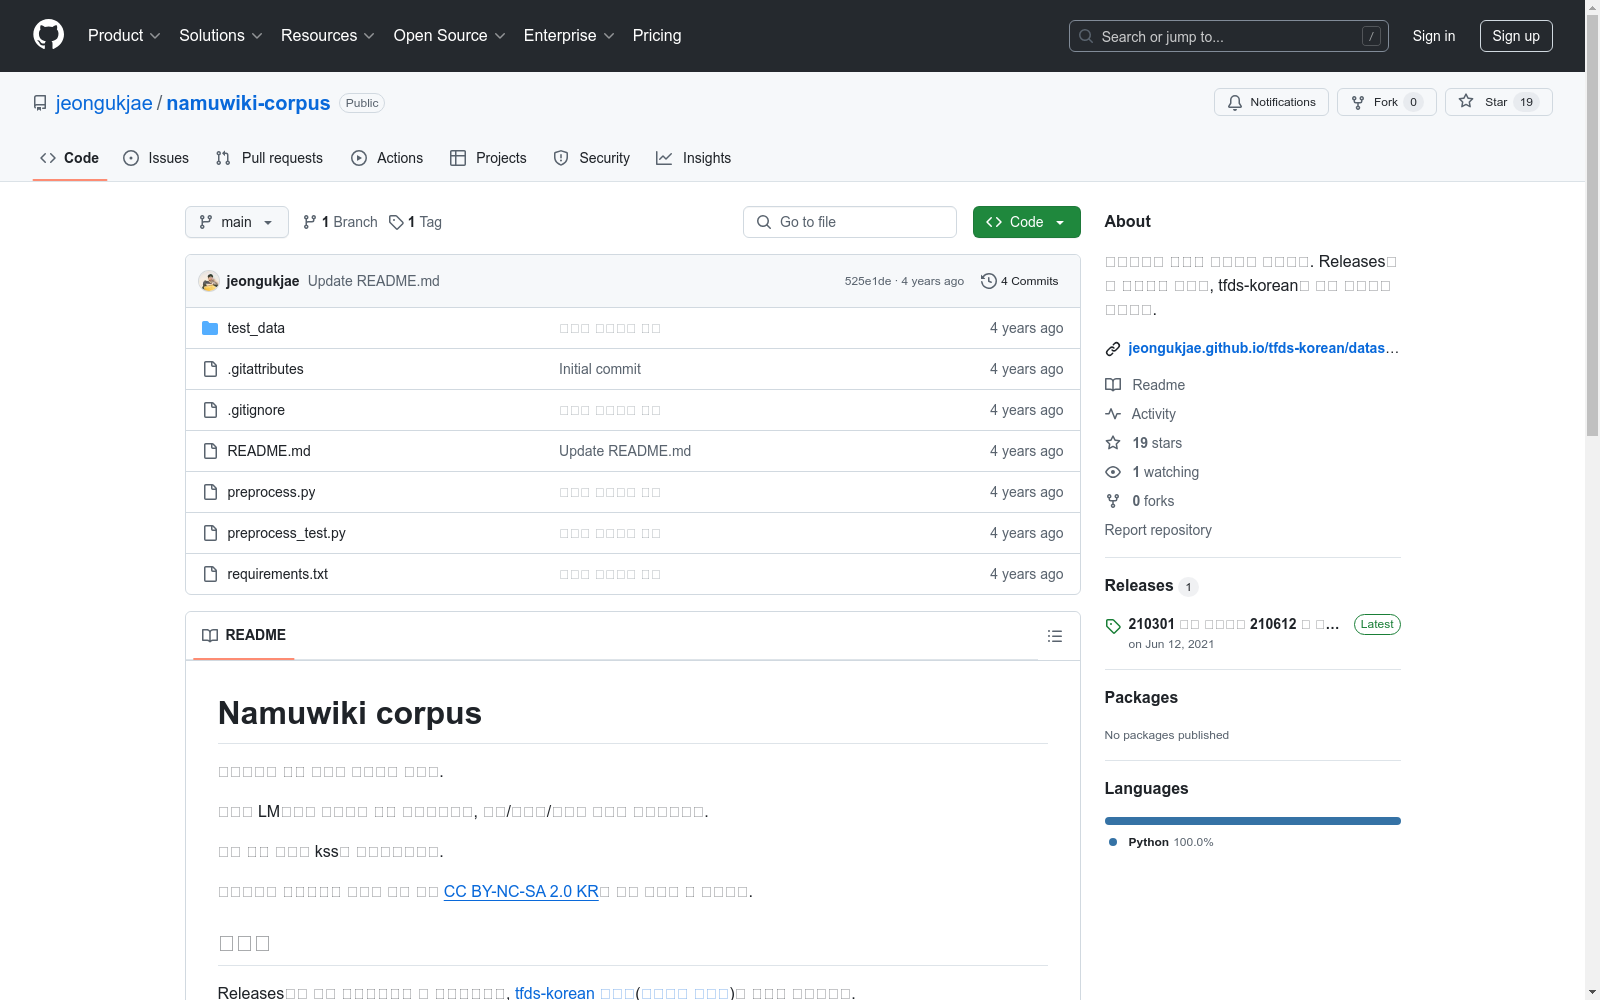Expand the Product menu
Viewport: 1600px width, 1000px height.
pos(124,36)
